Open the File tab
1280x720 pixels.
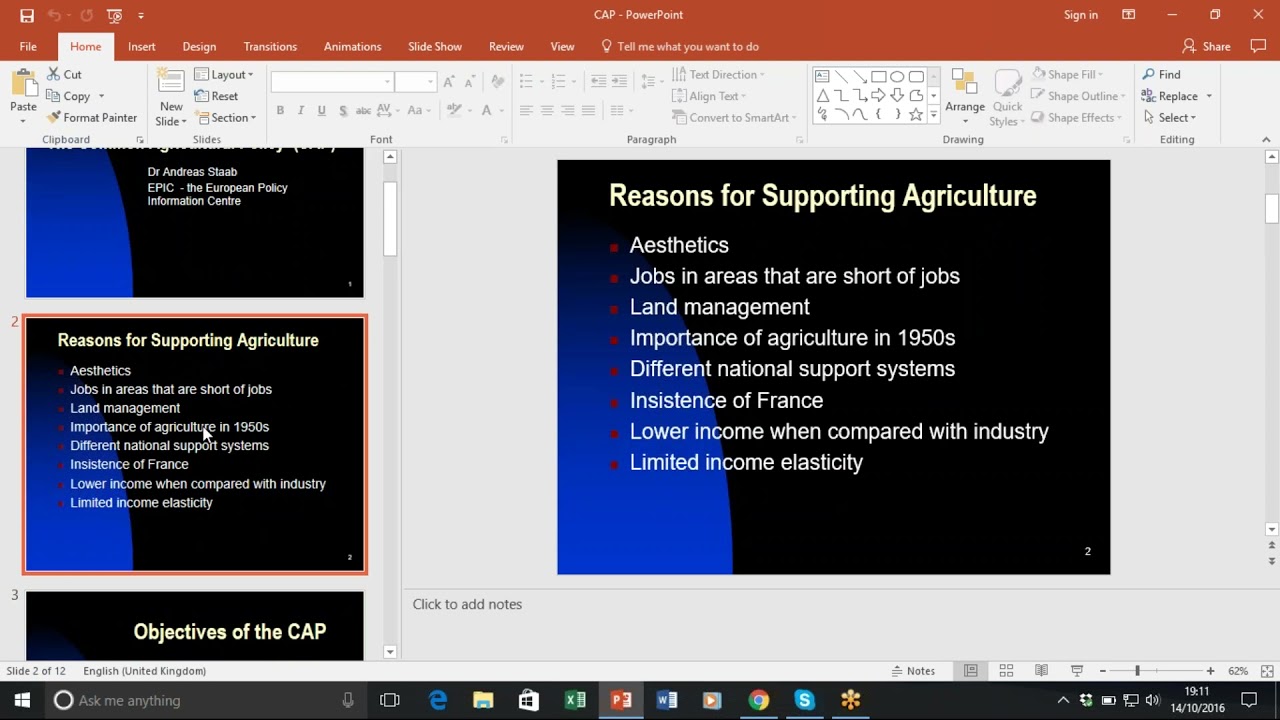tap(28, 46)
